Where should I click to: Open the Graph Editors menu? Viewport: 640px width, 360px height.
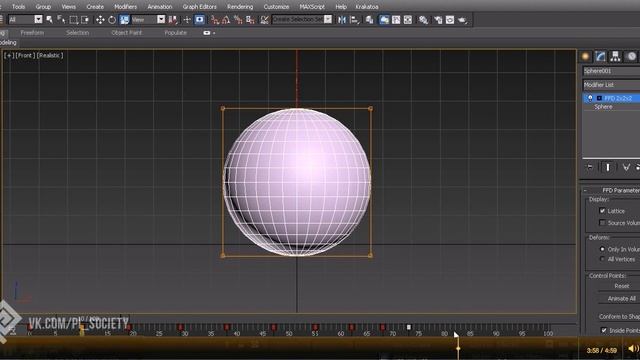[x=200, y=7]
